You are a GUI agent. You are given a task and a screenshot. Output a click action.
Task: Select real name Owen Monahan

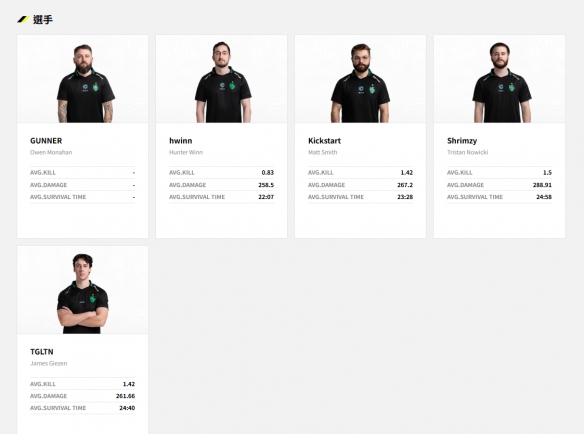pyautogui.click(x=51, y=152)
